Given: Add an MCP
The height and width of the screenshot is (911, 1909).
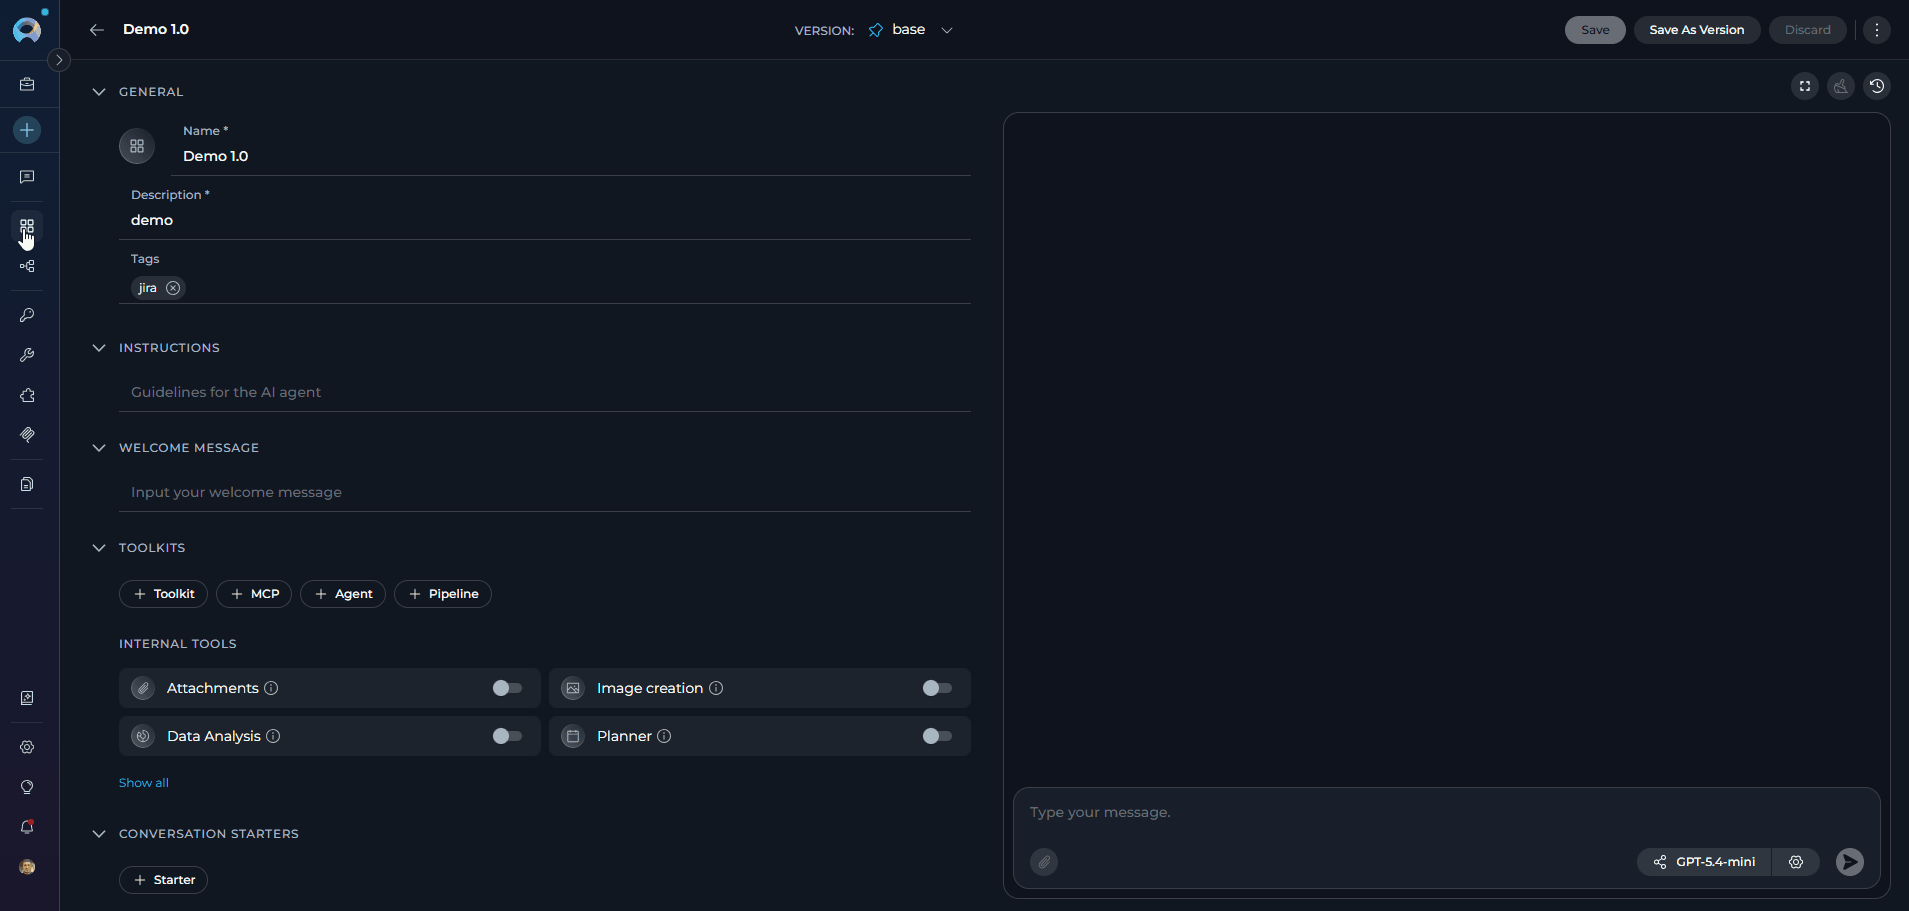Looking at the screenshot, I should (254, 594).
